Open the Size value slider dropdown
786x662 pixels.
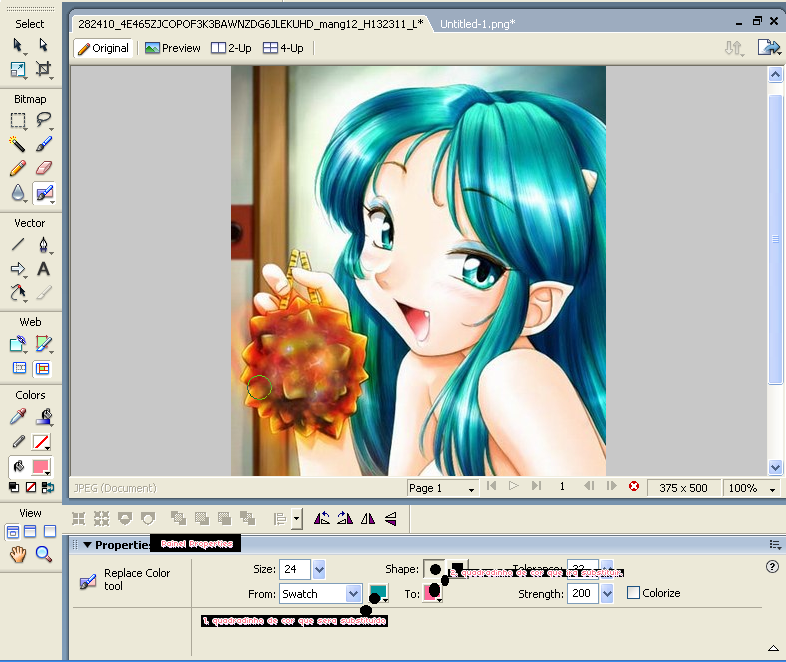[x=319, y=569]
